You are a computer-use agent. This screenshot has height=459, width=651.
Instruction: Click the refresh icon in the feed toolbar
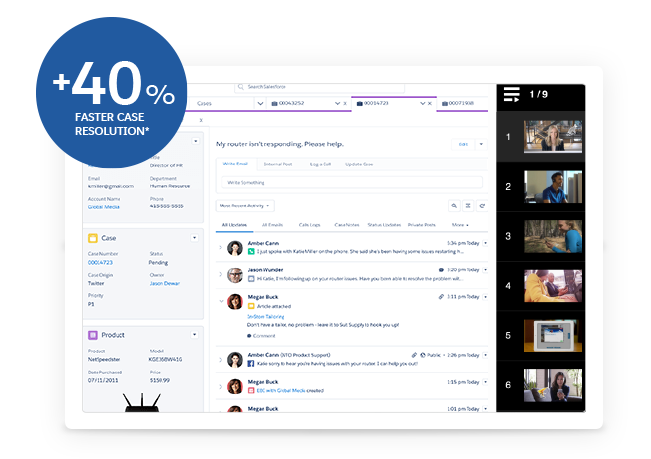tap(482, 205)
